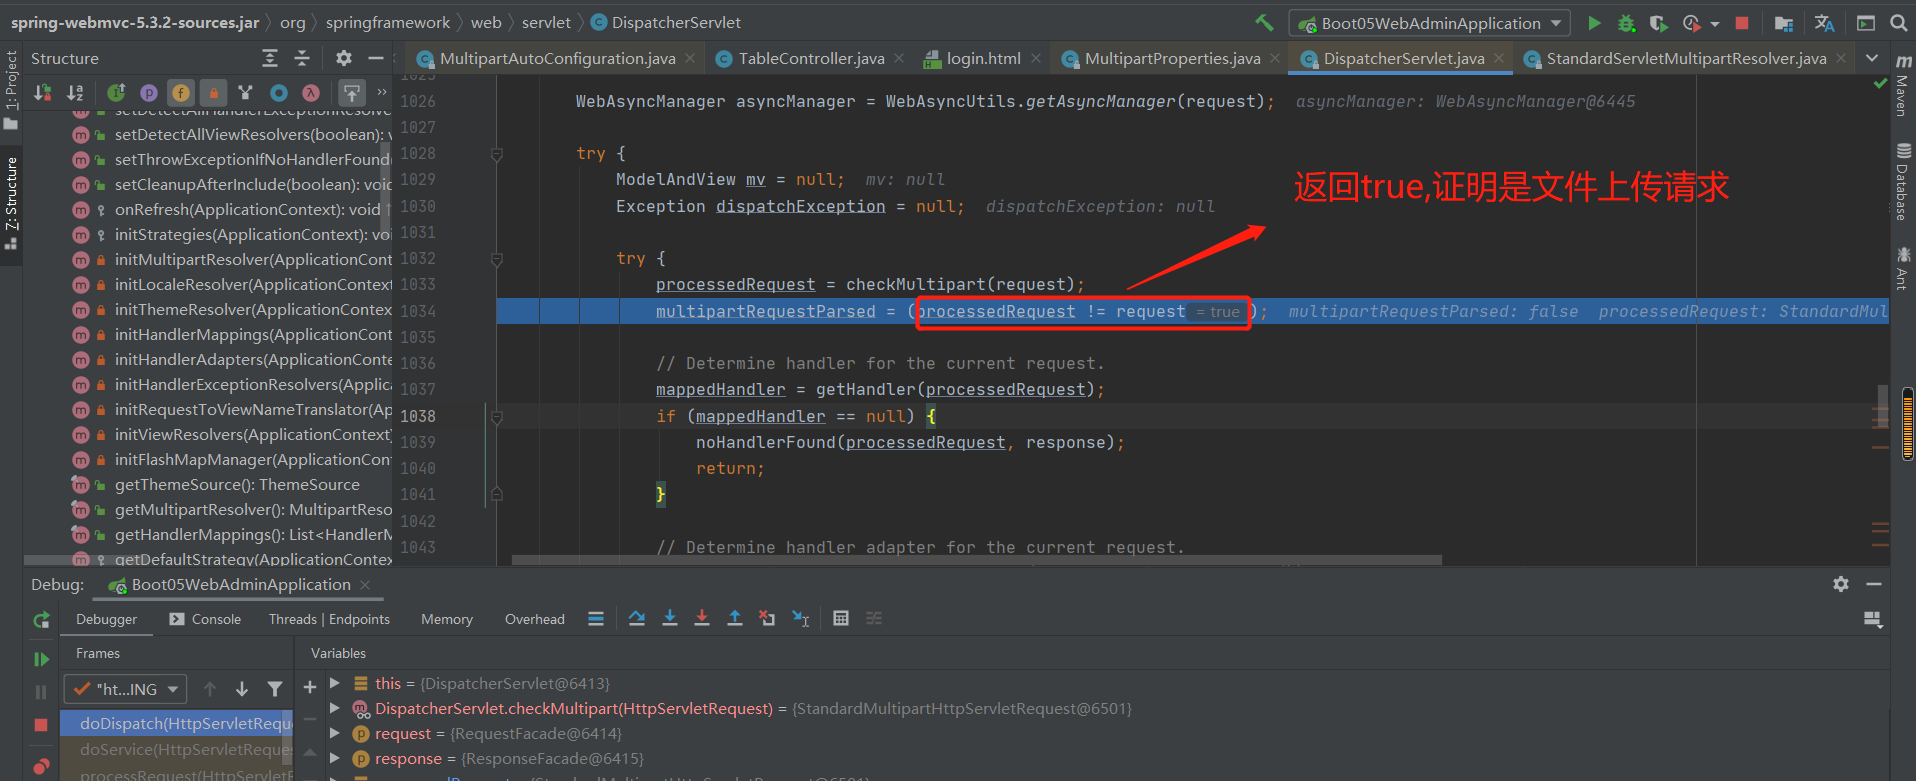Open the Maven tool window
This screenshot has width=1916, height=781.
coord(1903,85)
